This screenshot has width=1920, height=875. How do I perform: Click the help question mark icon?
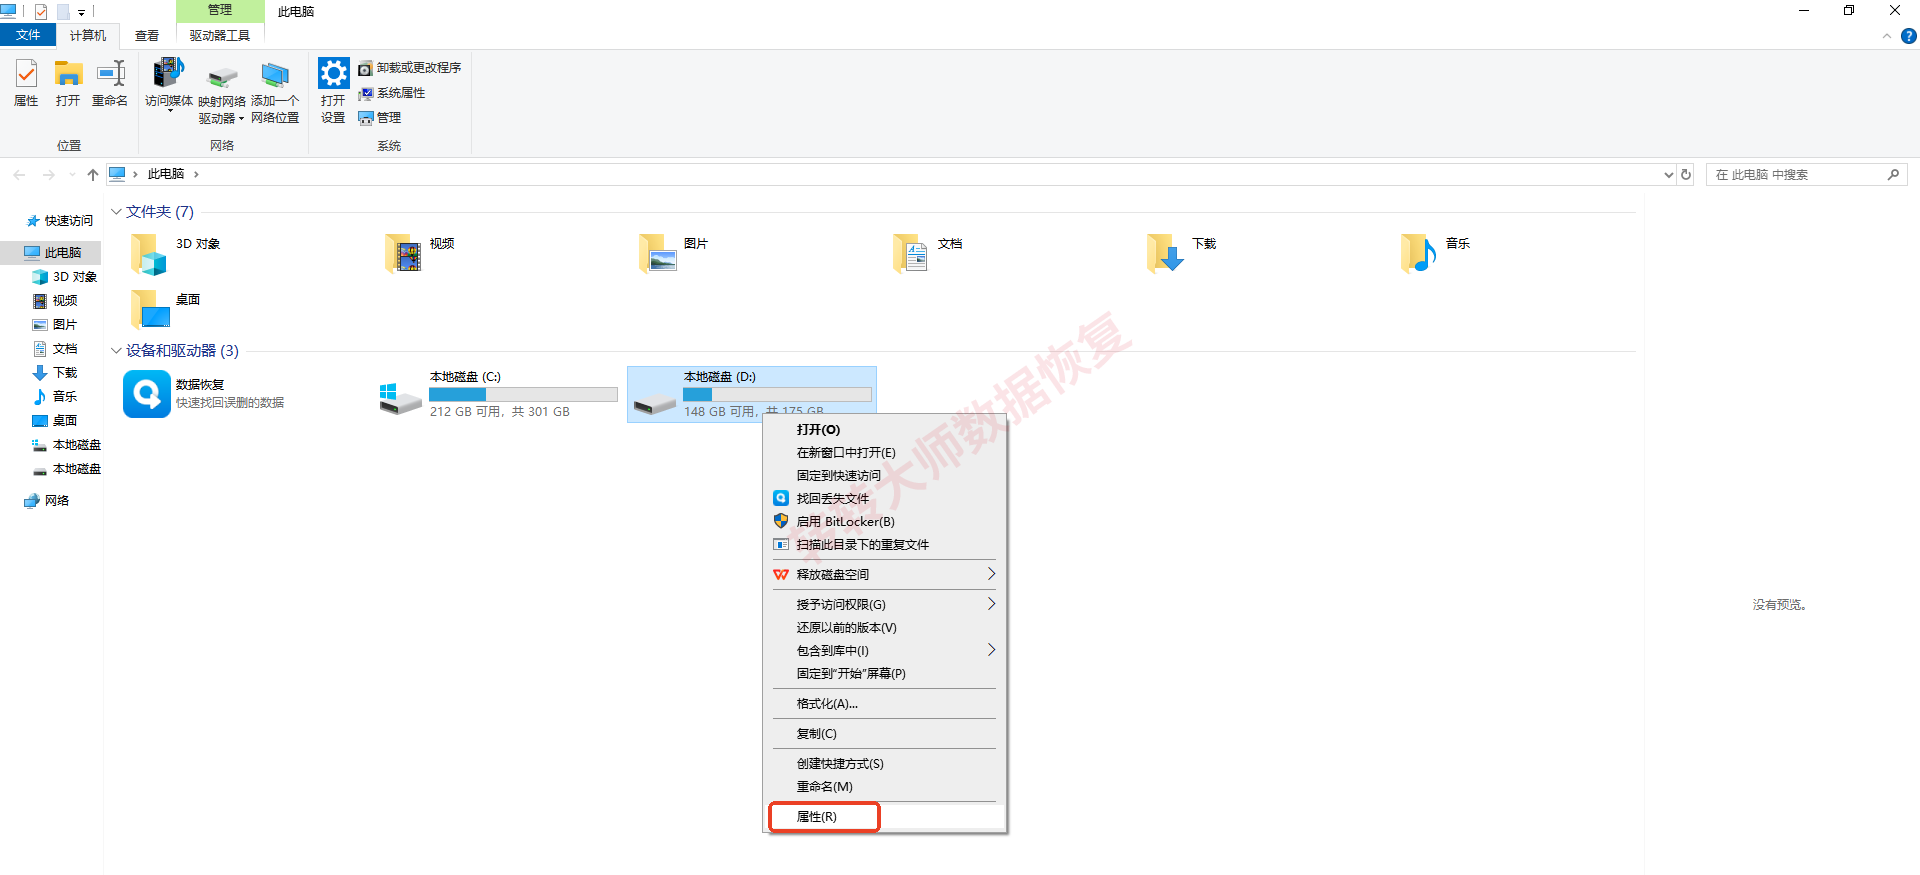coord(1908,36)
